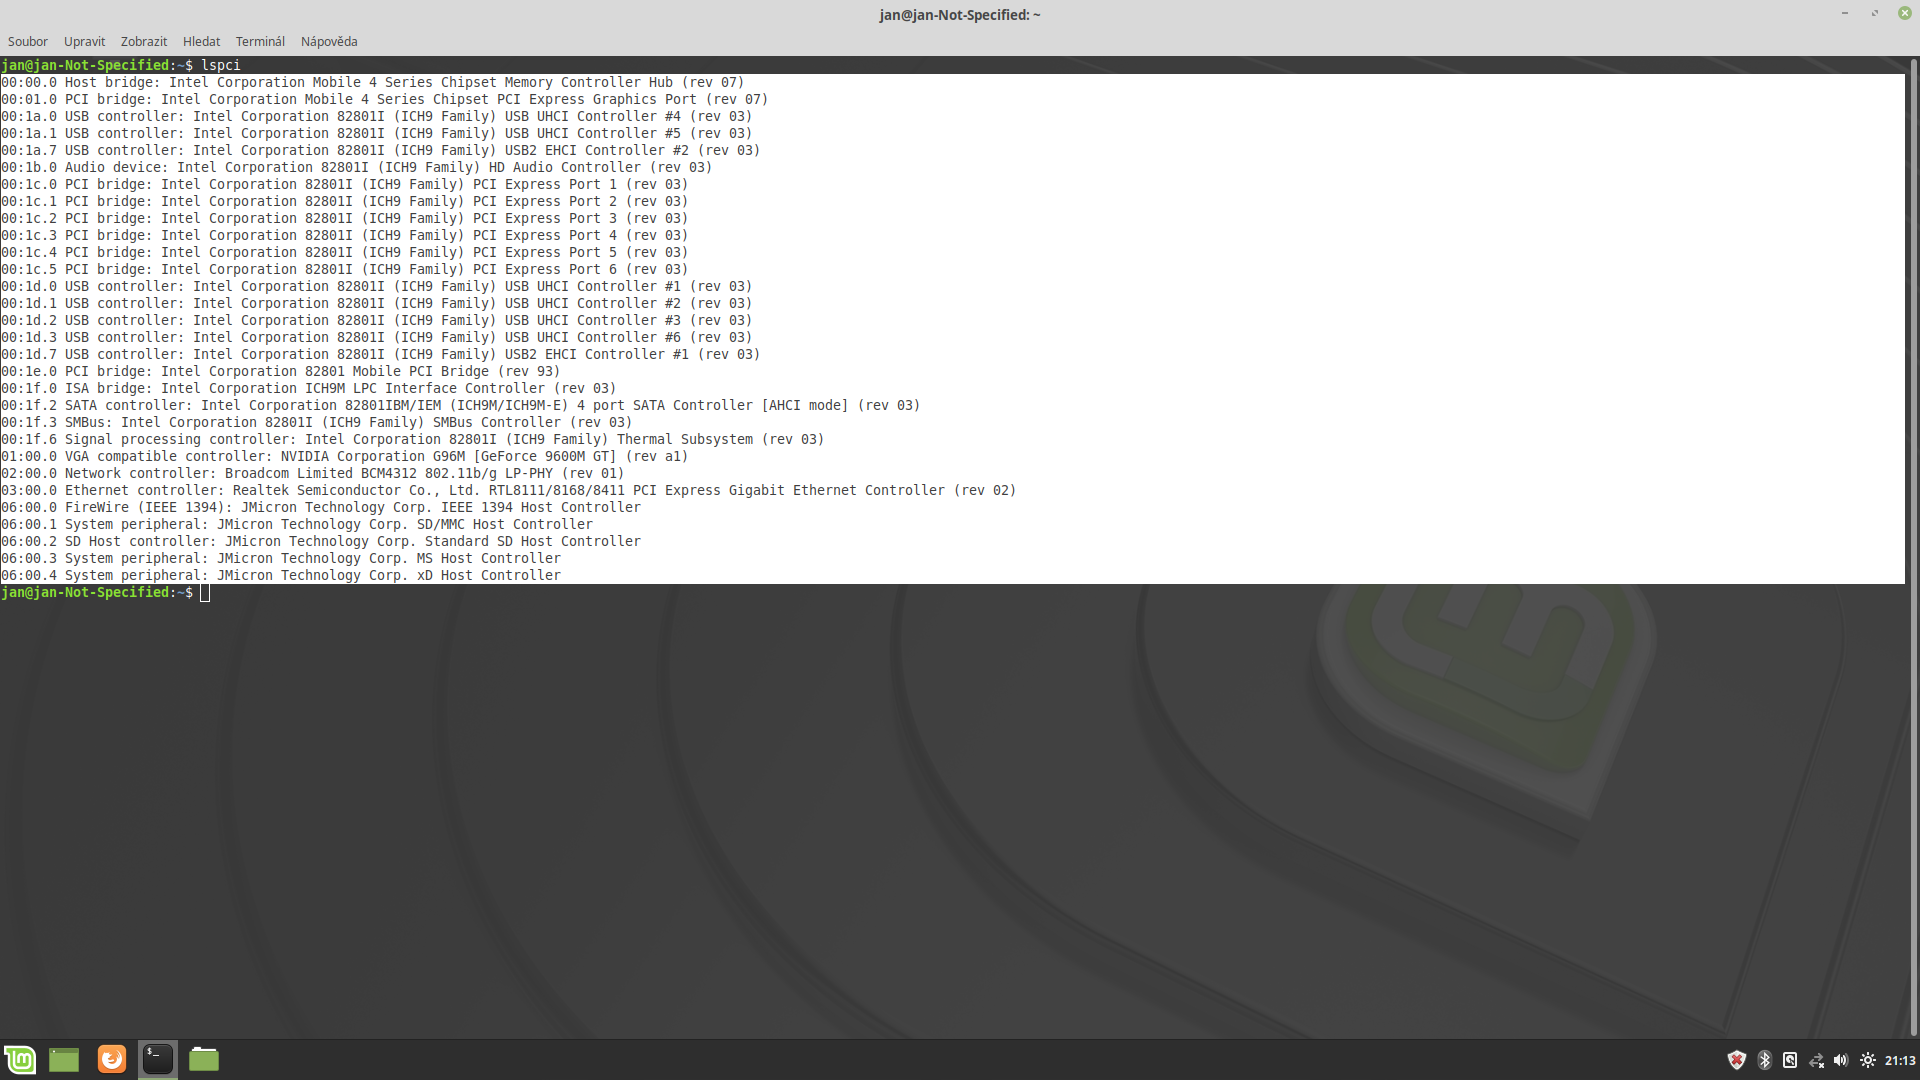Click the brightness sun tray icon

click(x=1867, y=1060)
